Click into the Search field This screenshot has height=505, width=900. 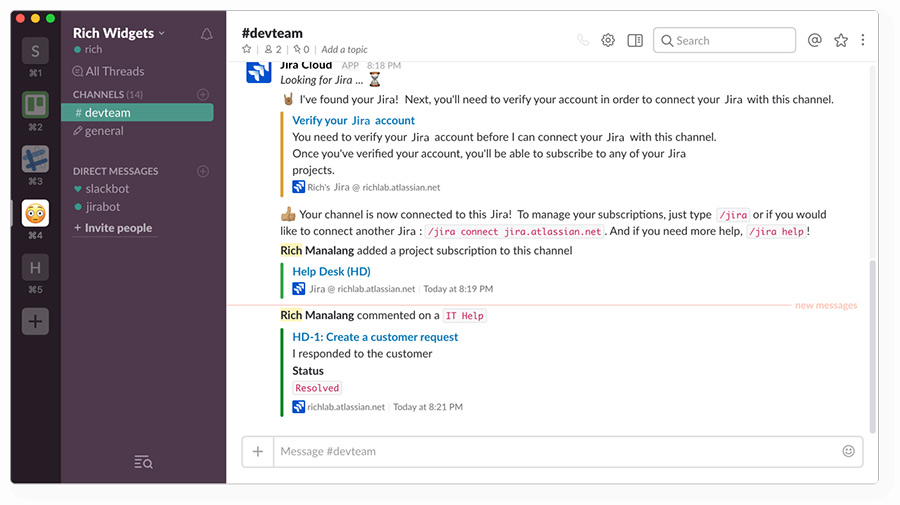724,40
